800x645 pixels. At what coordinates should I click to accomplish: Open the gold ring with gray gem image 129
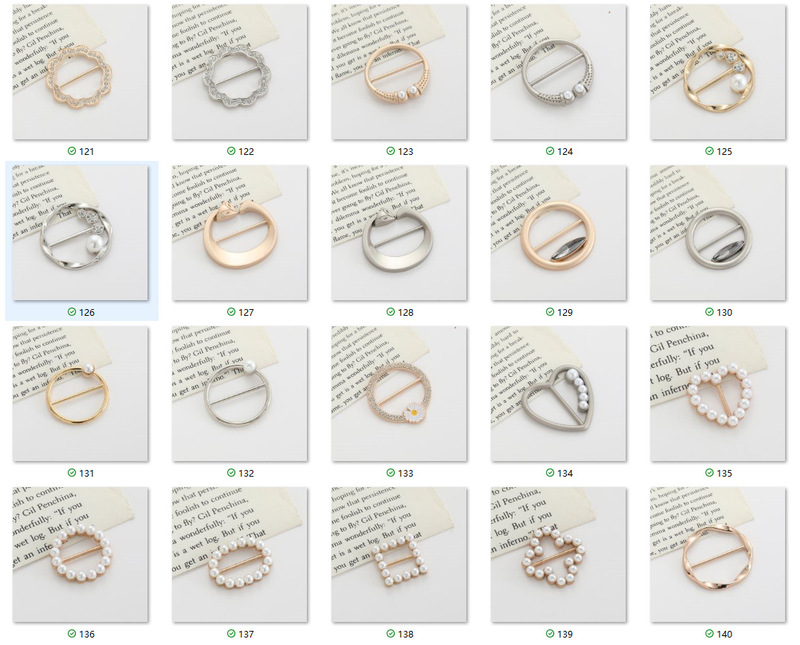(559, 233)
